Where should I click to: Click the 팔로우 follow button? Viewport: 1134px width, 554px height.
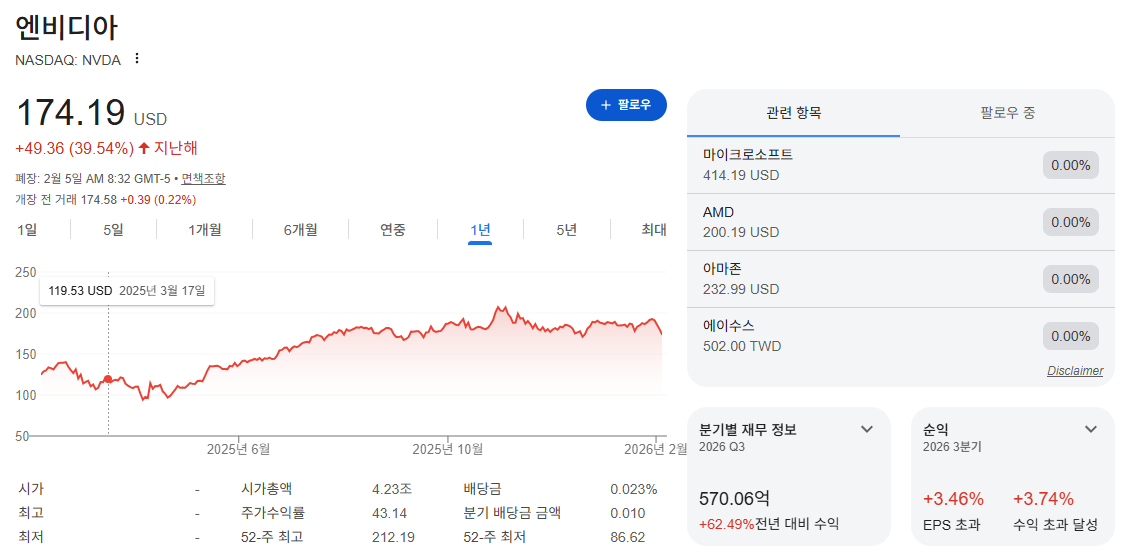626,105
